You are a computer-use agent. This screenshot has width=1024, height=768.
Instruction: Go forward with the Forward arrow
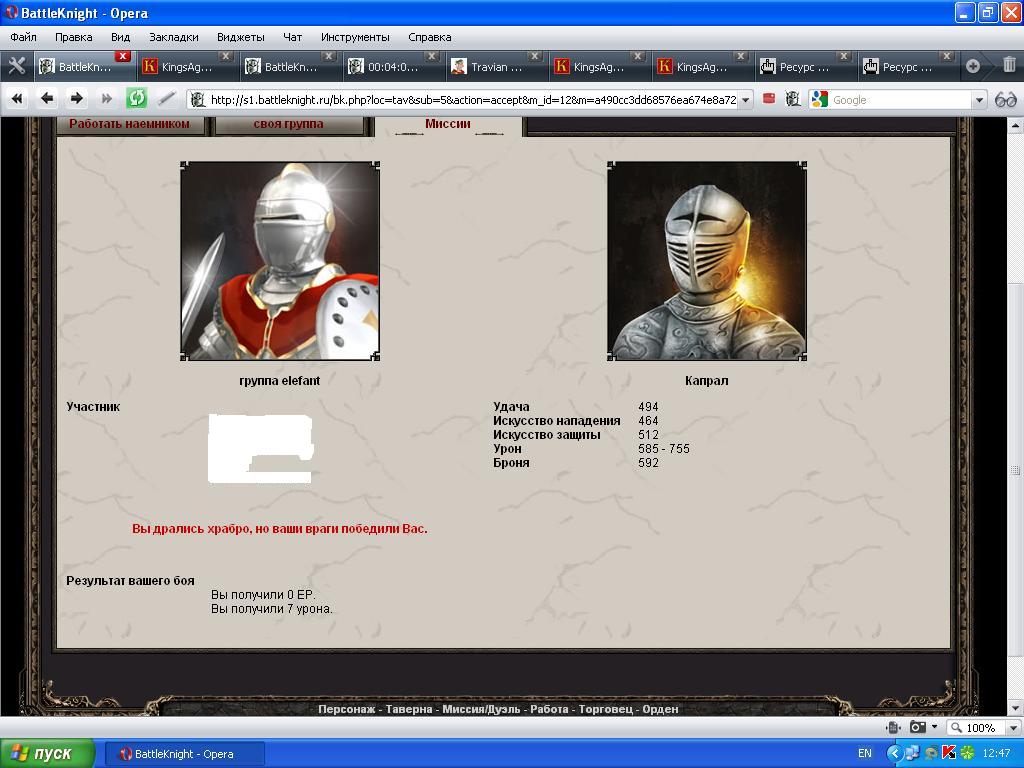pos(76,99)
